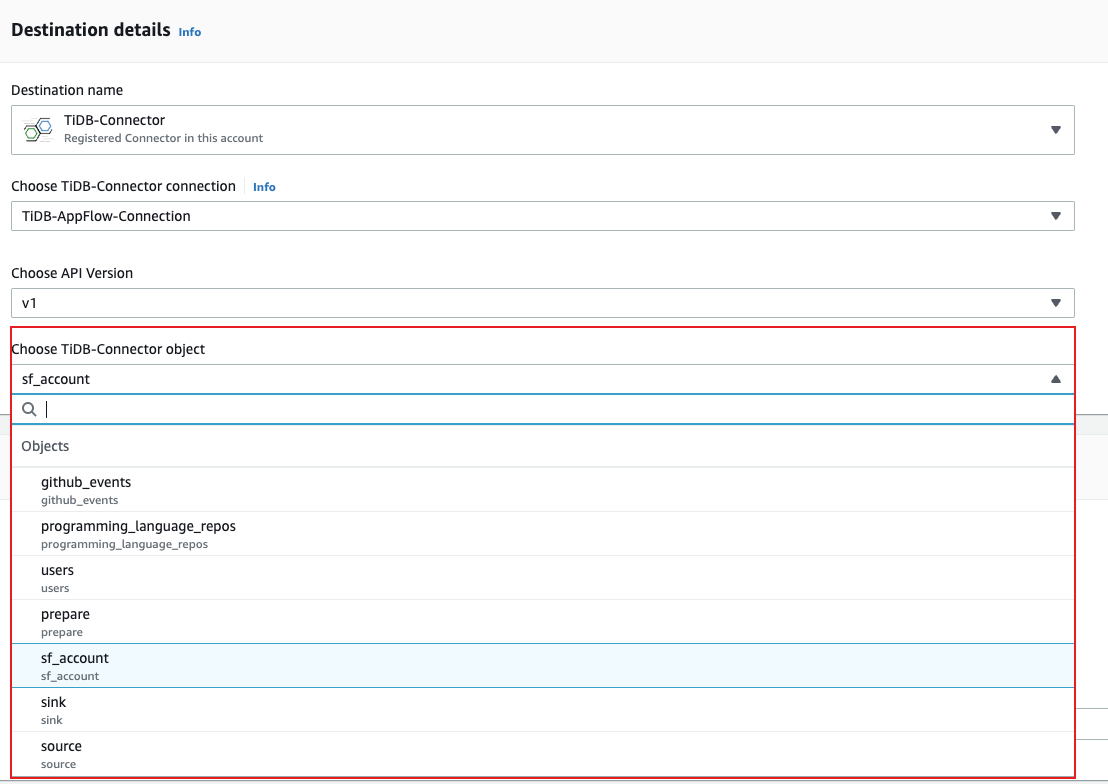The height and width of the screenshot is (784, 1108).
Task: Open the Destination name TiDB-Connector field
Action: (x=540, y=130)
